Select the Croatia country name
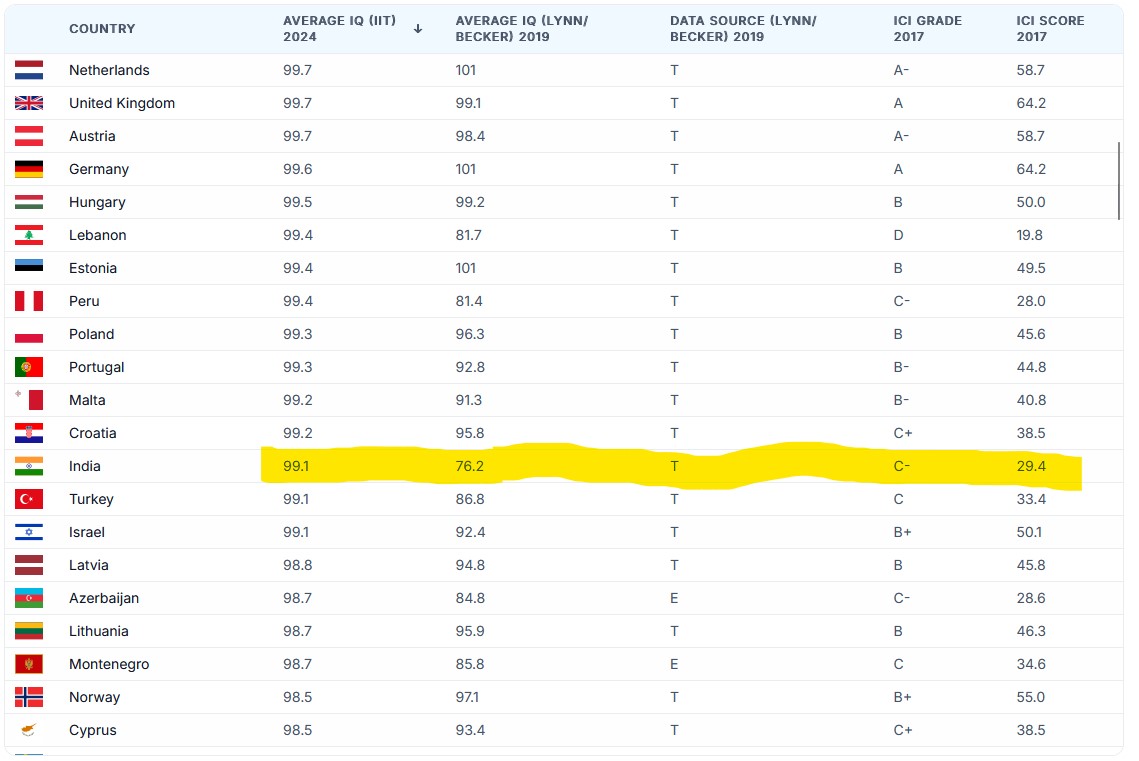 coord(92,433)
